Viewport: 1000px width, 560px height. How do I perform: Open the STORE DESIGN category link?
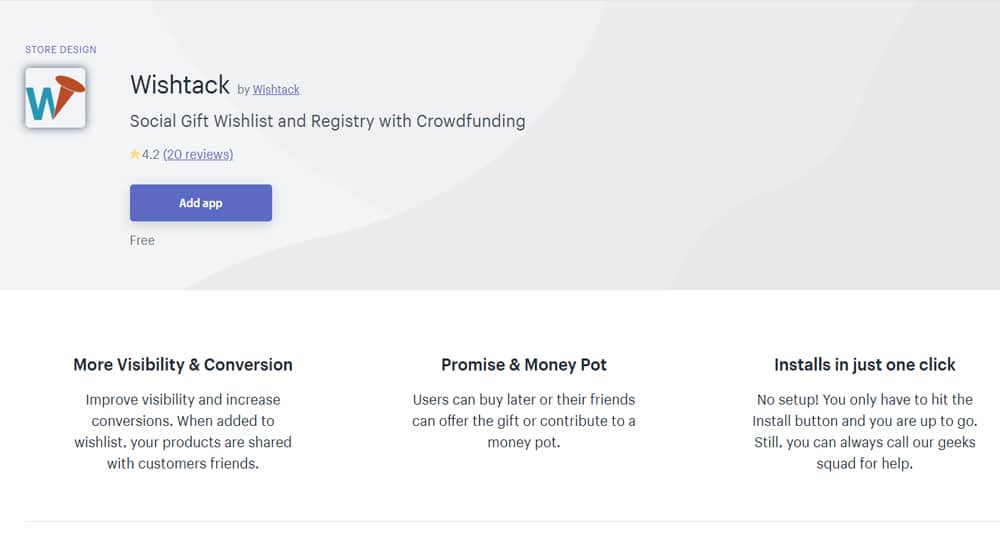tap(61, 50)
